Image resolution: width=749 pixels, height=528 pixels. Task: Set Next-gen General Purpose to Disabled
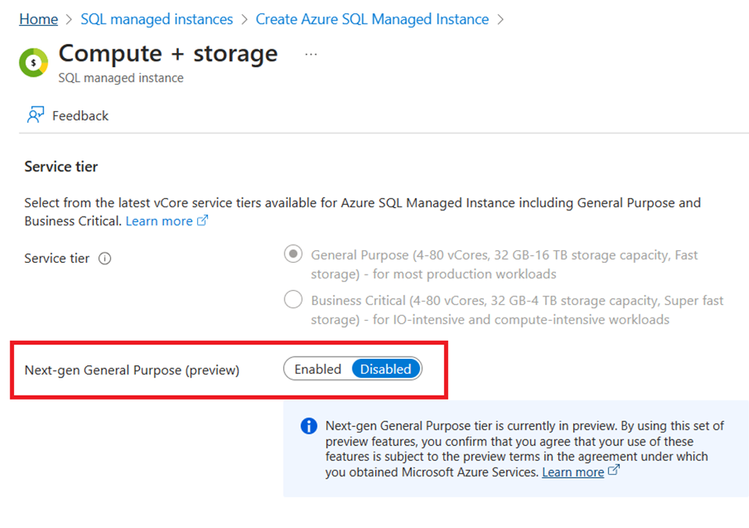[385, 369]
